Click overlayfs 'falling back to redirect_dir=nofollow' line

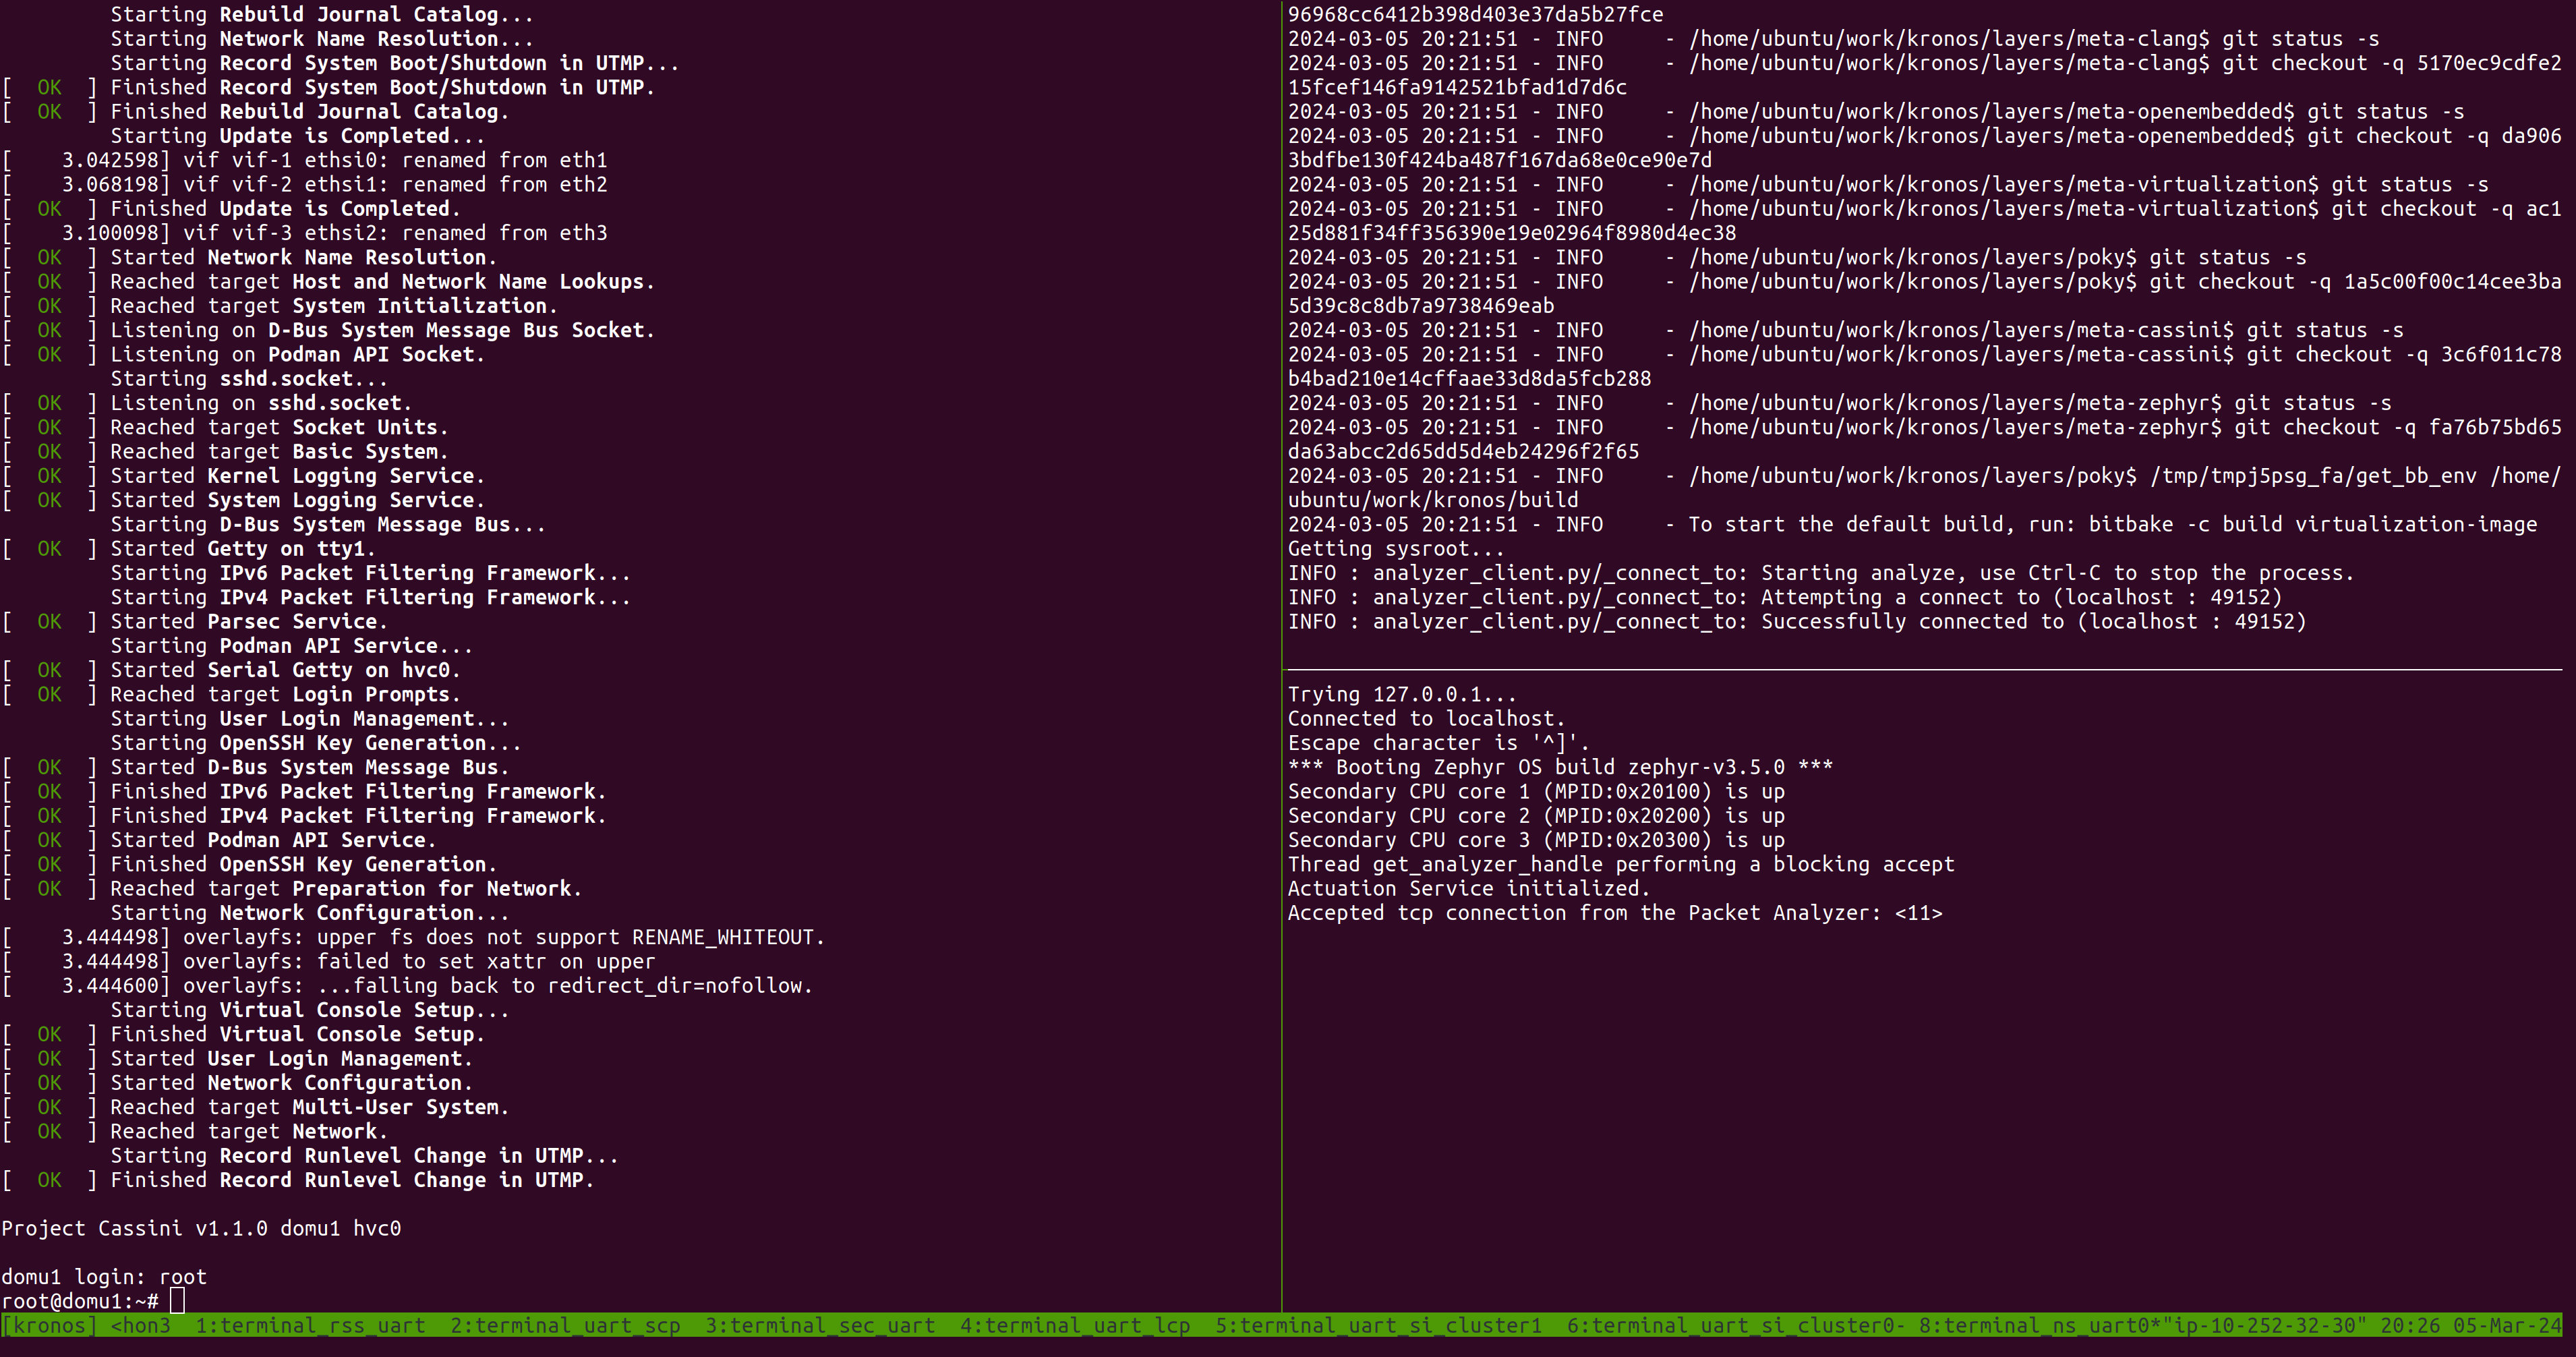(x=407, y=986)
